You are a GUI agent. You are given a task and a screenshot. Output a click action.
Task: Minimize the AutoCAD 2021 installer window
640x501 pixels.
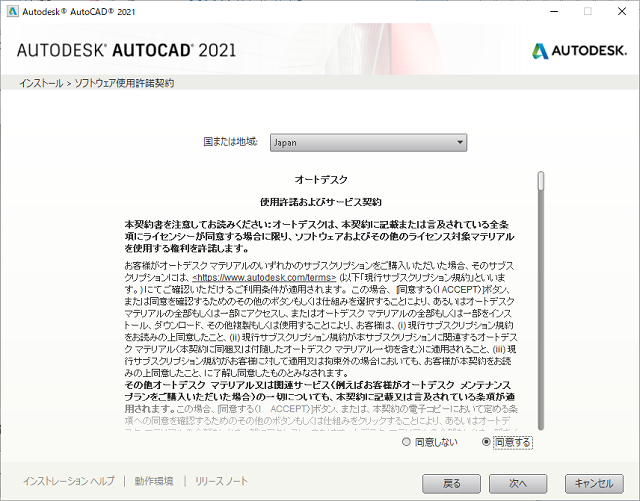(x=554, y=11)
